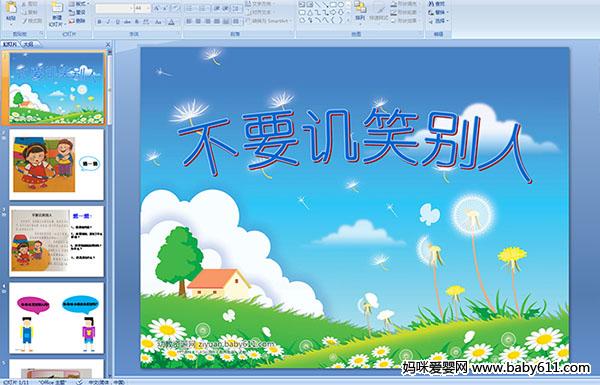Open the font size dropdown
The width and height of the screenshot is (600, 385).
[x=148, y=8]
